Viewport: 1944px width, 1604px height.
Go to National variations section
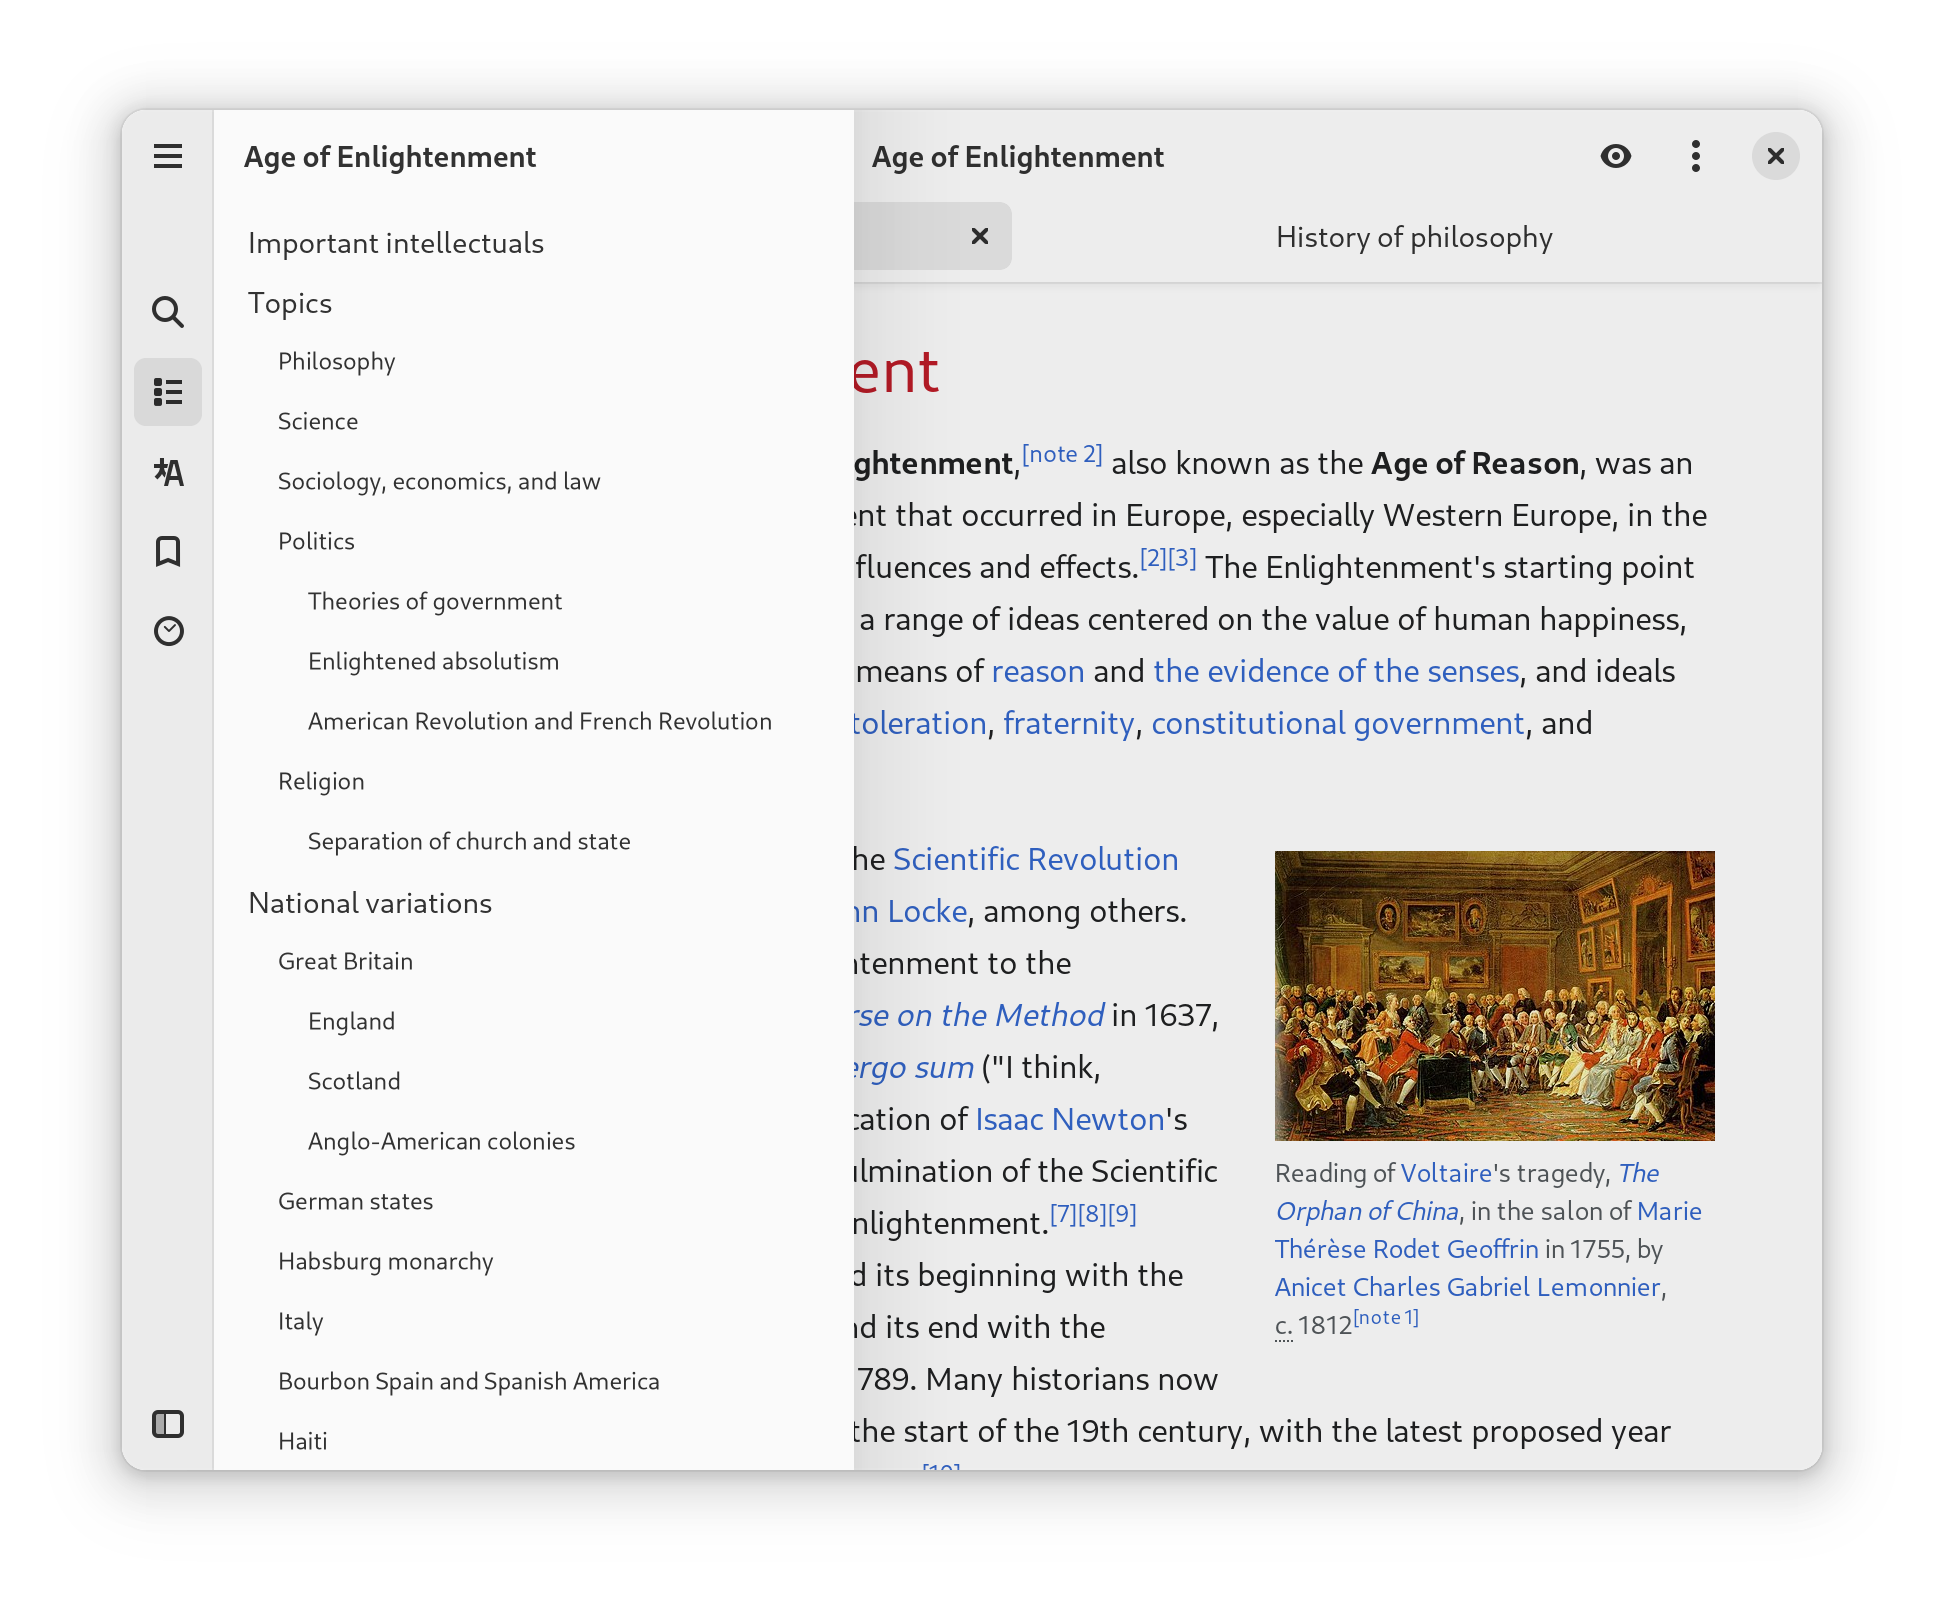tap(370, 904)
